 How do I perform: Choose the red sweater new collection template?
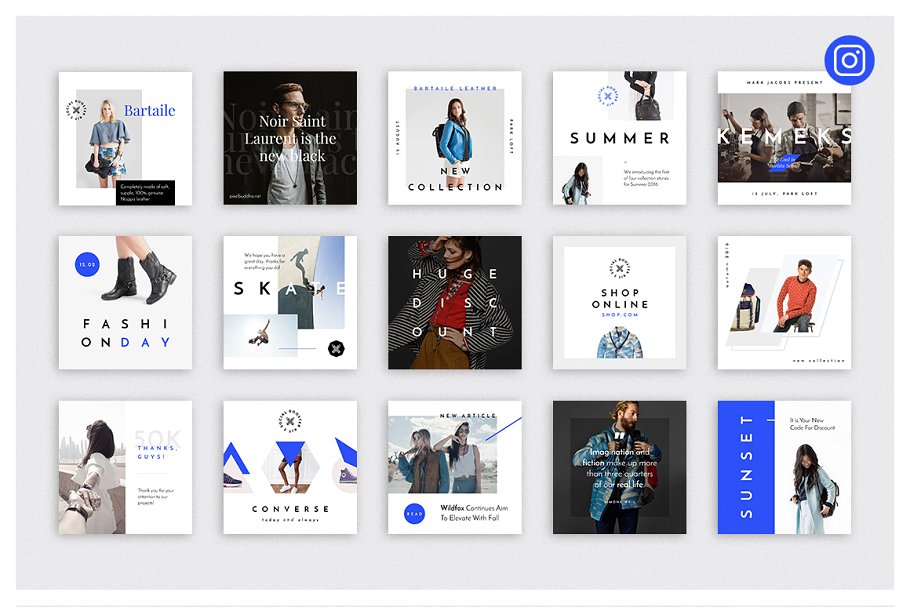point(784,303)
